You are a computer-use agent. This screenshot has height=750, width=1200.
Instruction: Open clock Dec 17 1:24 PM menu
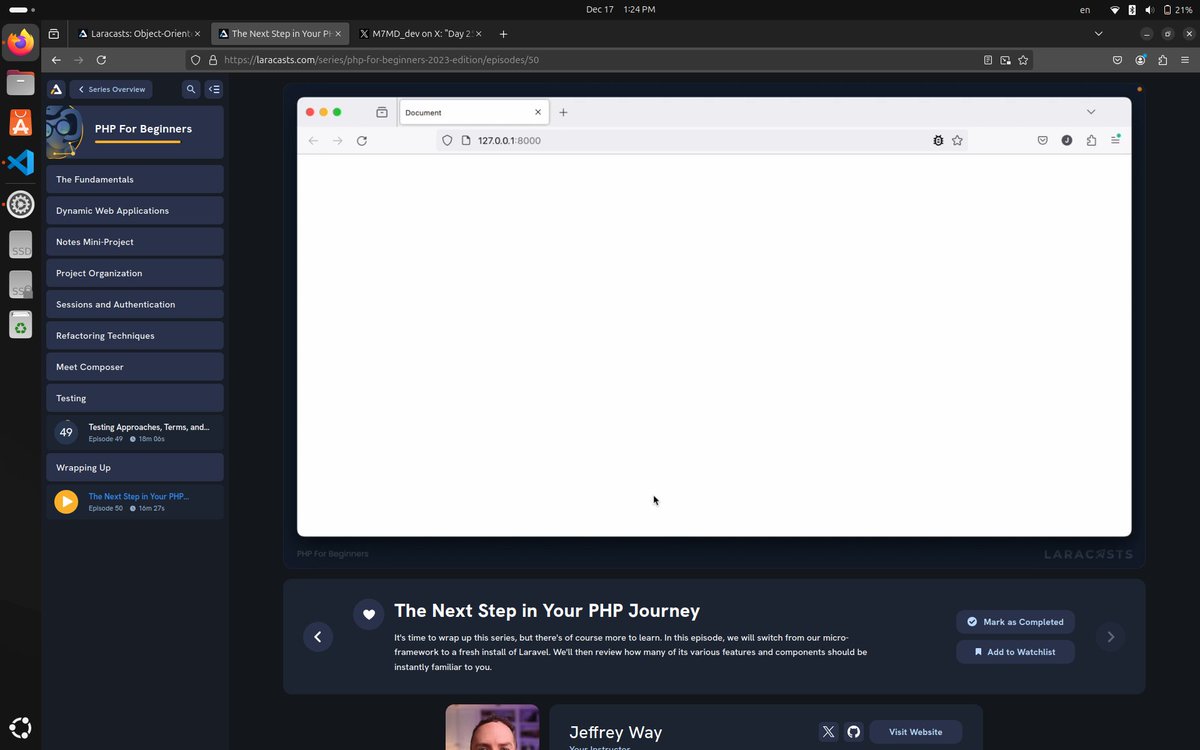[x=621, y=9]
